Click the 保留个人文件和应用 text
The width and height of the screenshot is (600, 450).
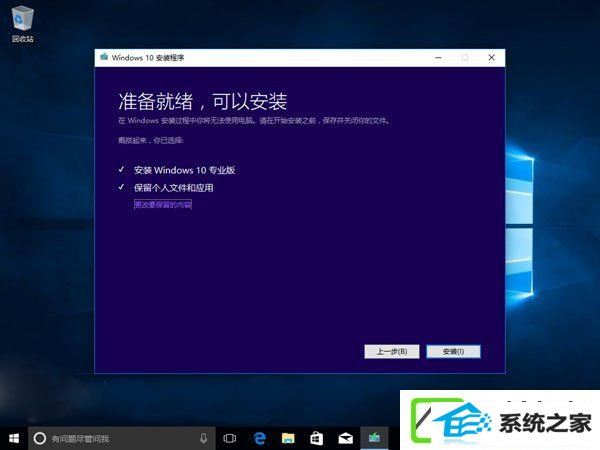click(x=174, y=188)
